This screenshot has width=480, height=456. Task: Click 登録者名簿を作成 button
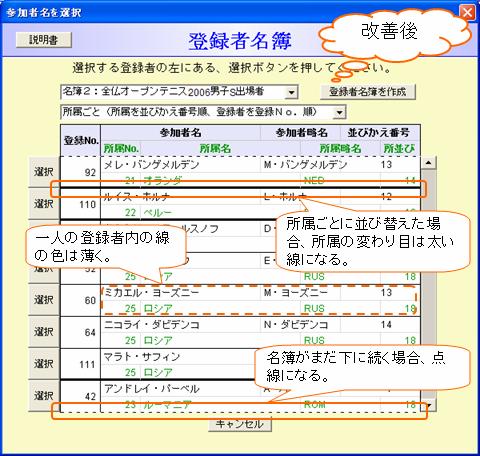(x=368, y=91)
